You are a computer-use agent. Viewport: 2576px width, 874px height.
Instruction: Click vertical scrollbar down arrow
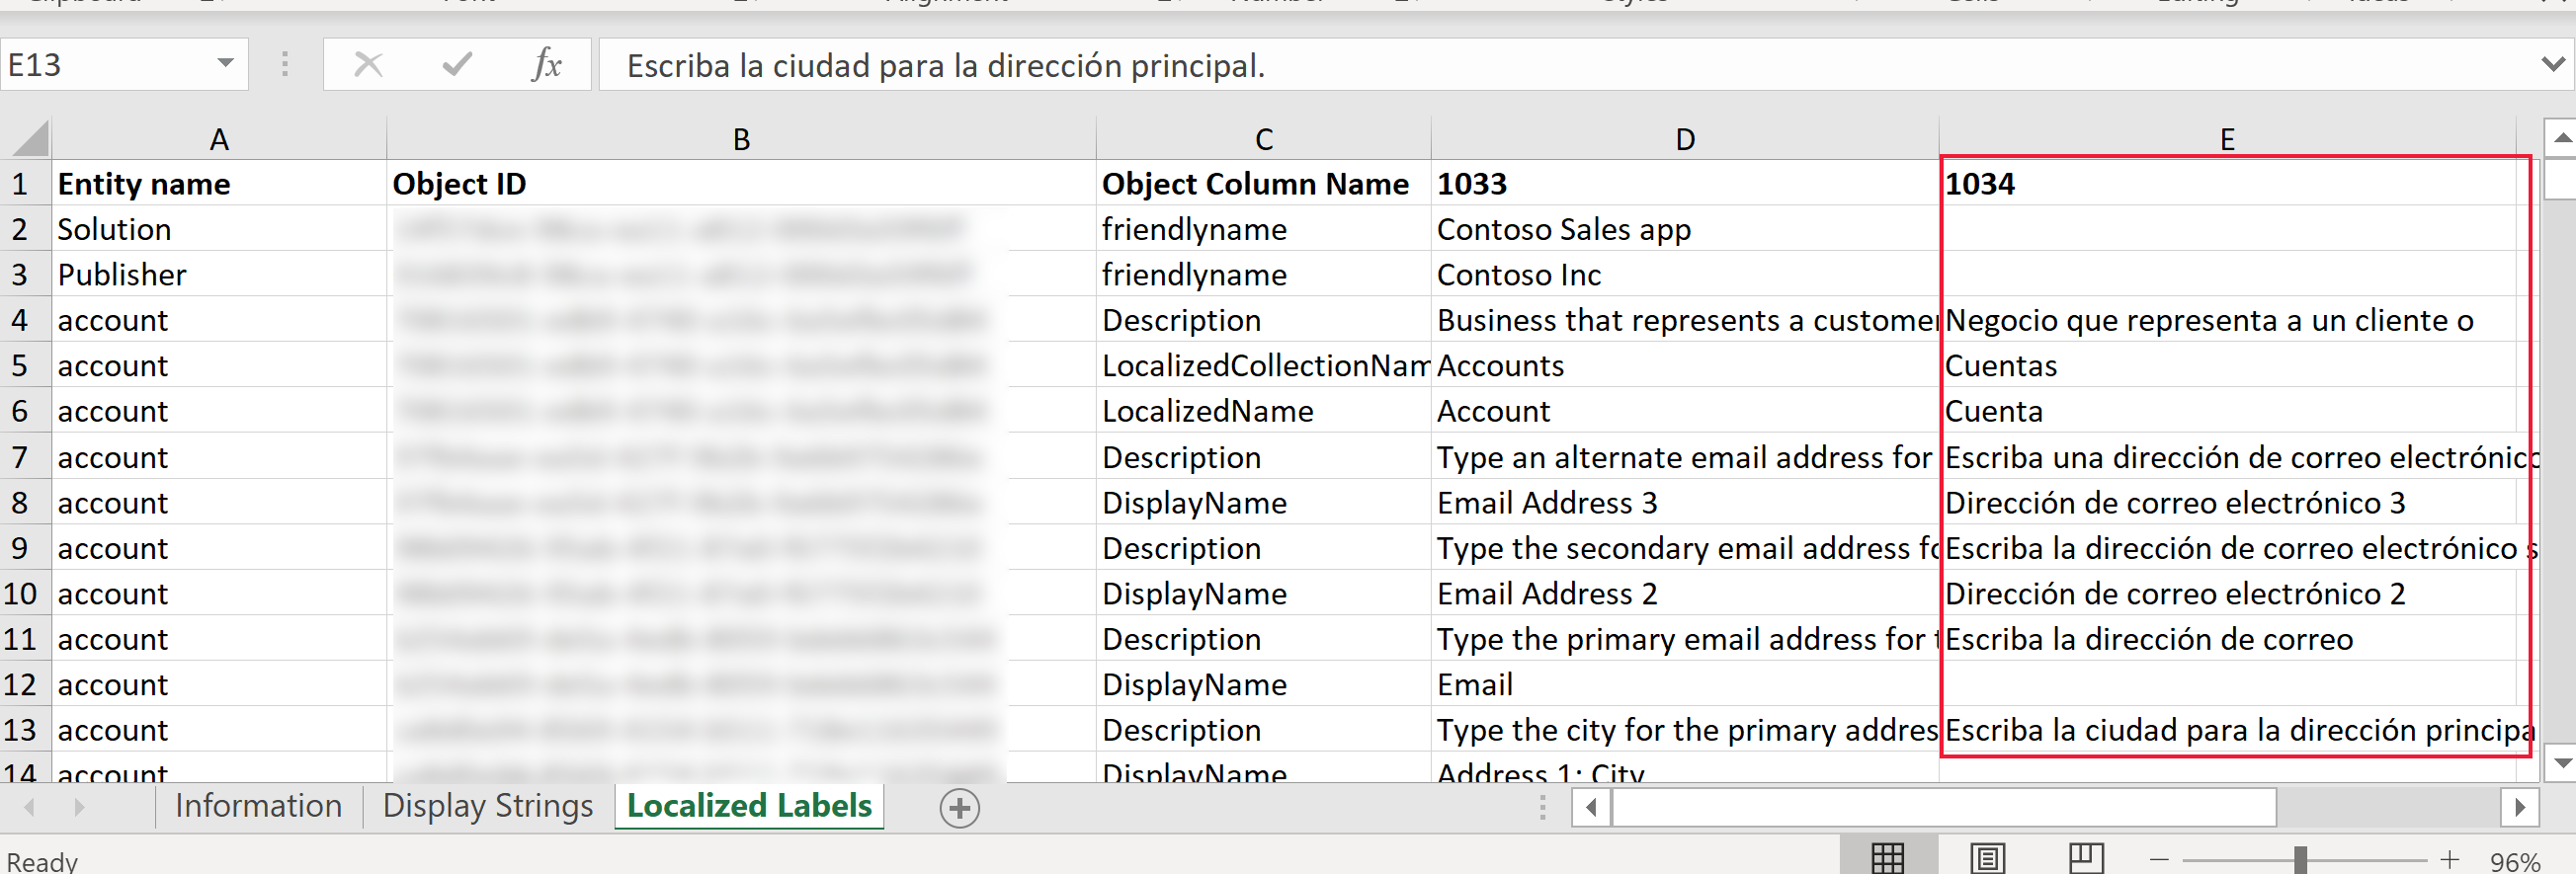point(2561,764)
